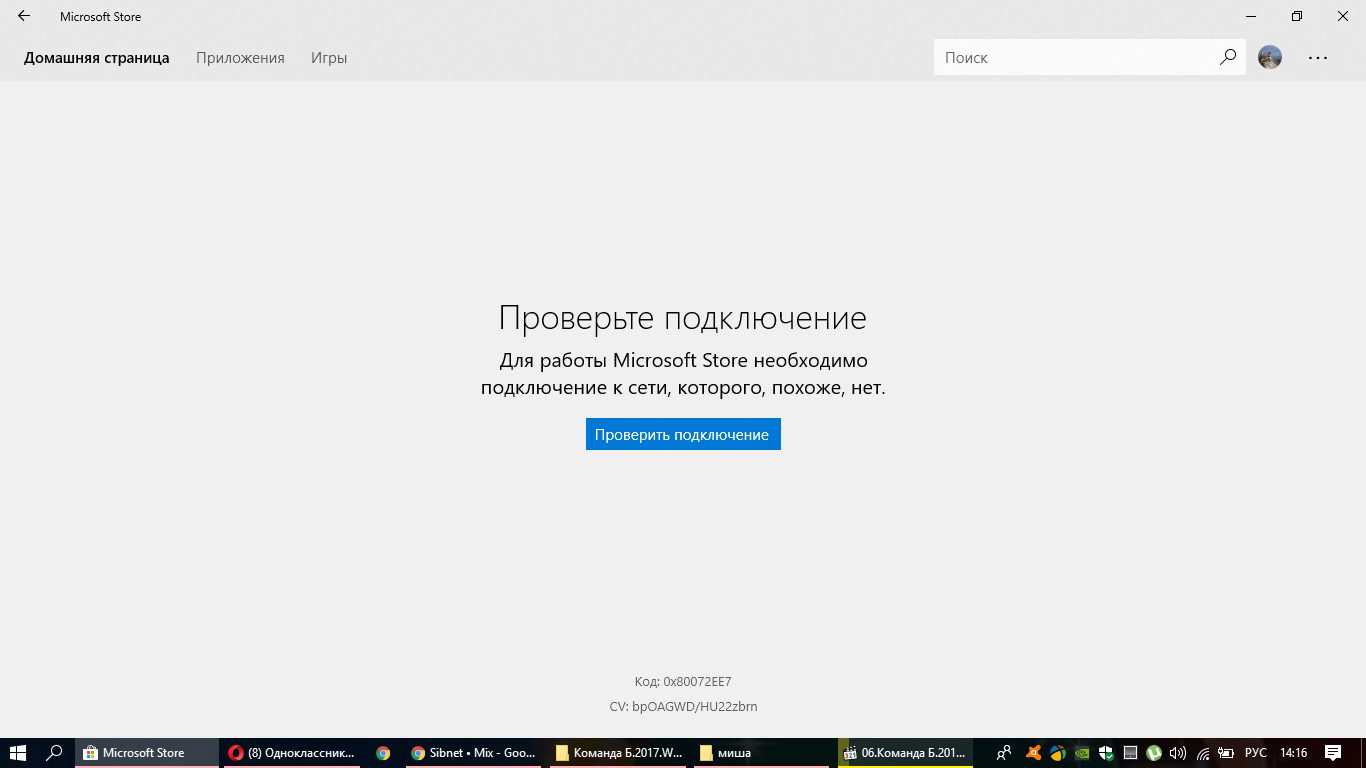Click error code text 0x80072EE7
1366x768 pixels.
click(697, 681)
